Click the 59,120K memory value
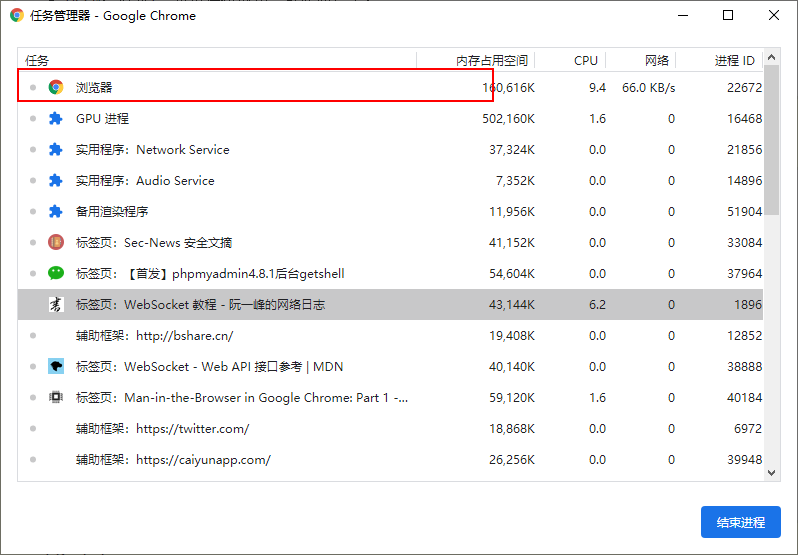798x555 pixels. [512, 398]
